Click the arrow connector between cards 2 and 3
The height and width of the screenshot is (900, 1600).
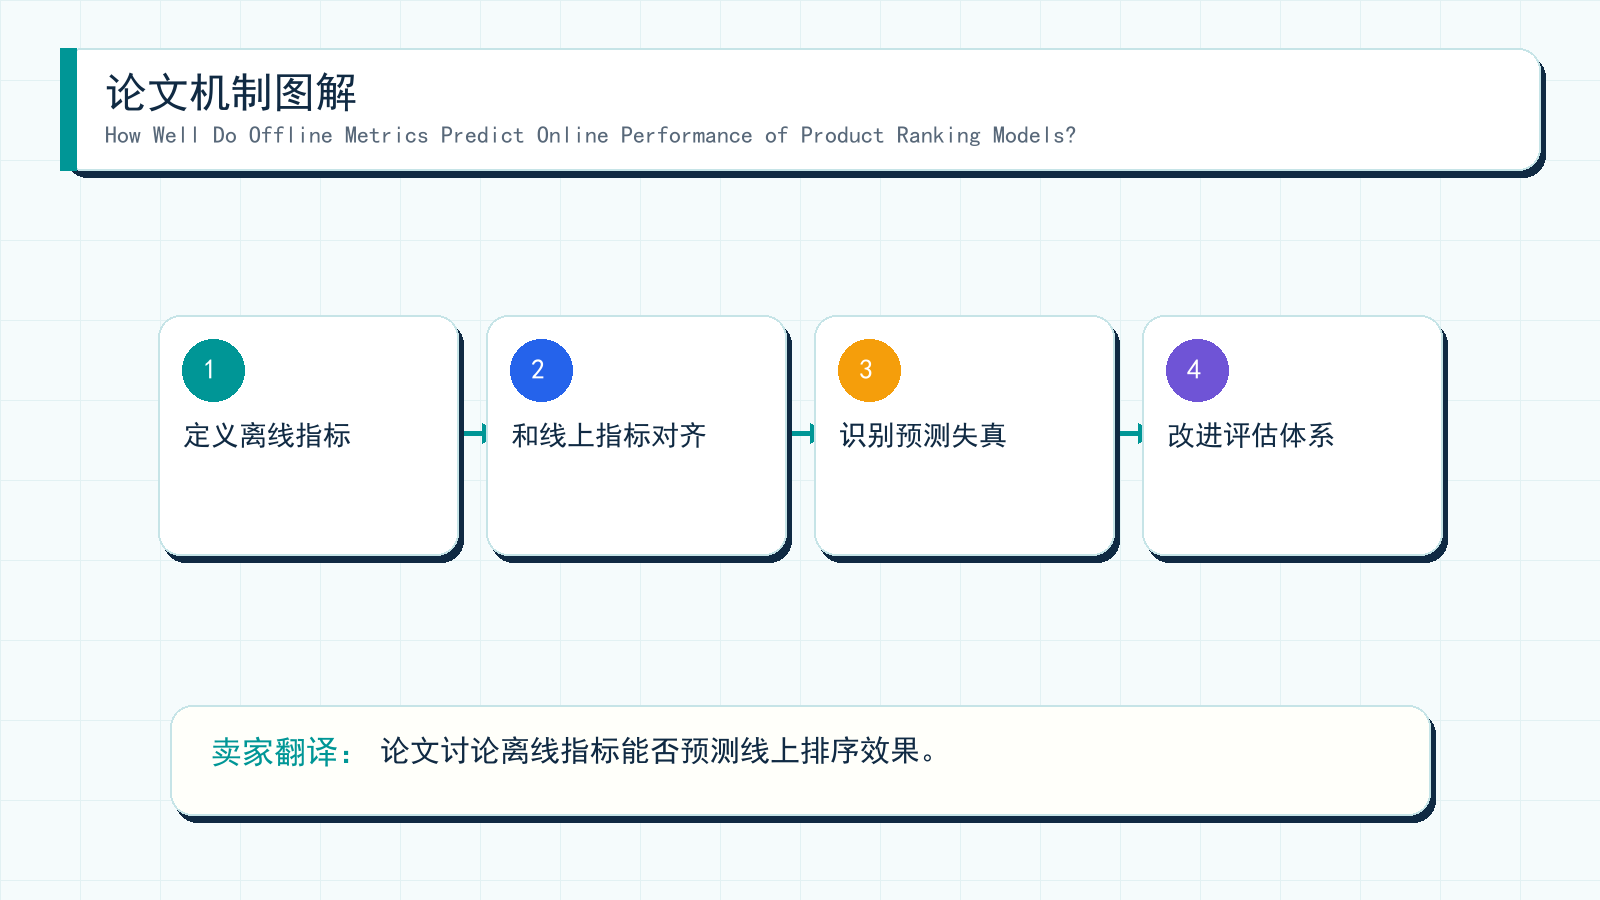pos(802,433)
